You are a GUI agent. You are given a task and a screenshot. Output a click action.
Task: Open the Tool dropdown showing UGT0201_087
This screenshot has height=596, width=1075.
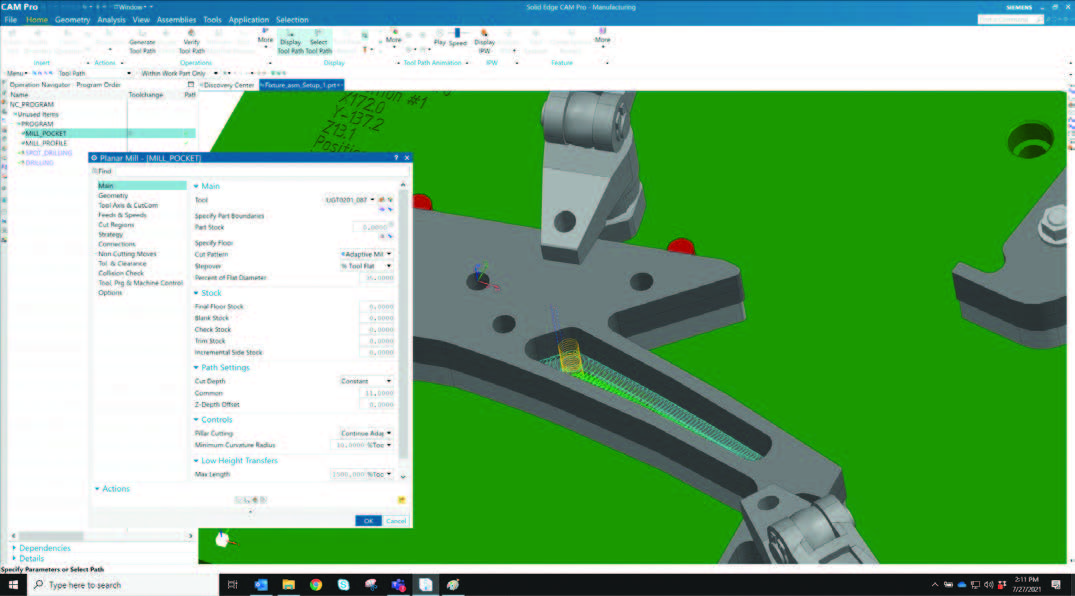tap(372, 200)
